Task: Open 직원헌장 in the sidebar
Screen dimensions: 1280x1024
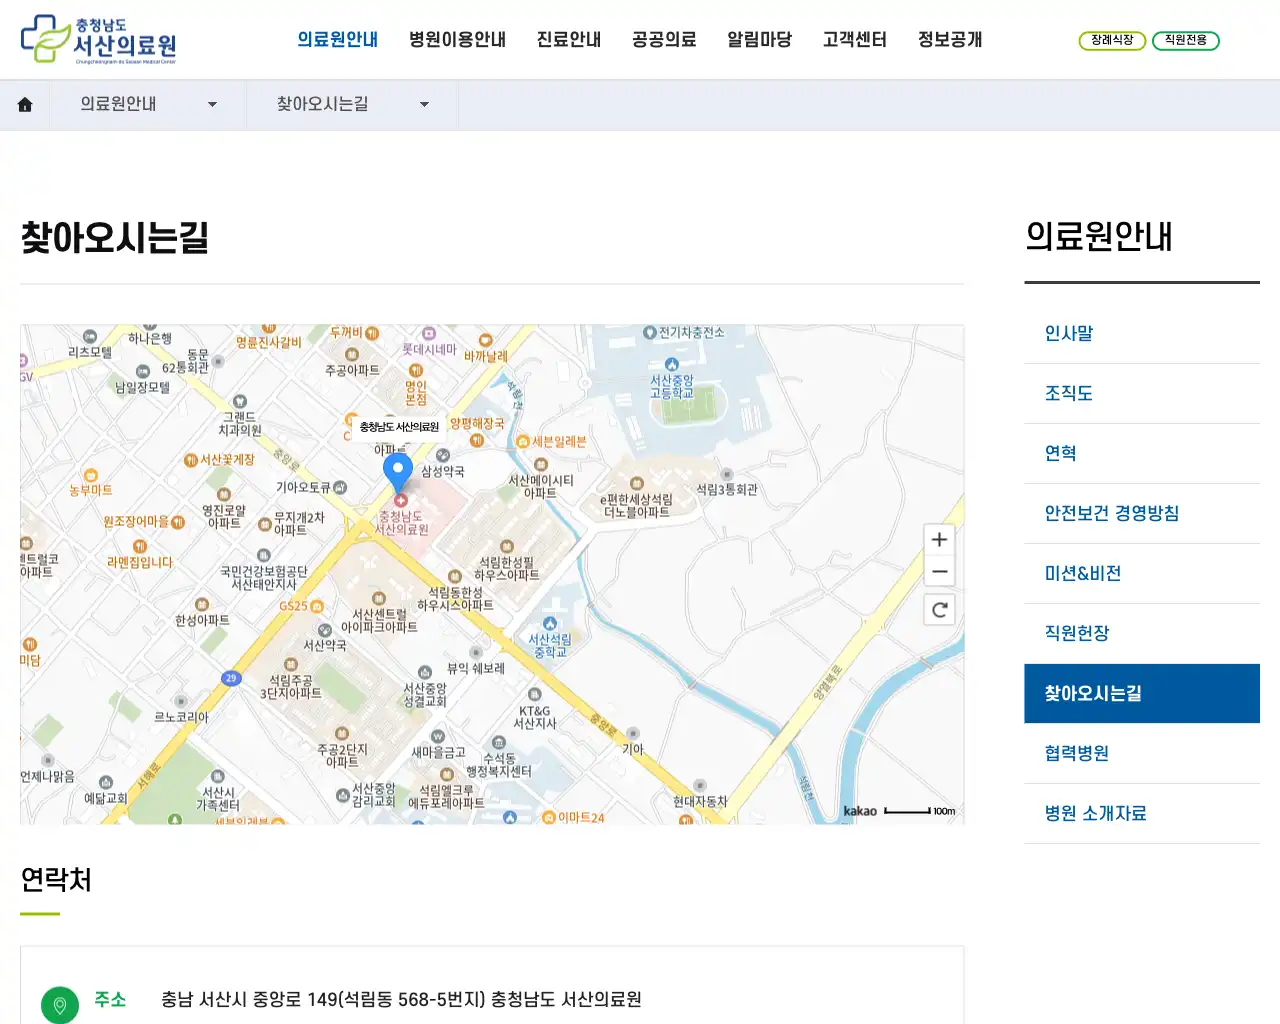Action: click(x=1142, y=634)
